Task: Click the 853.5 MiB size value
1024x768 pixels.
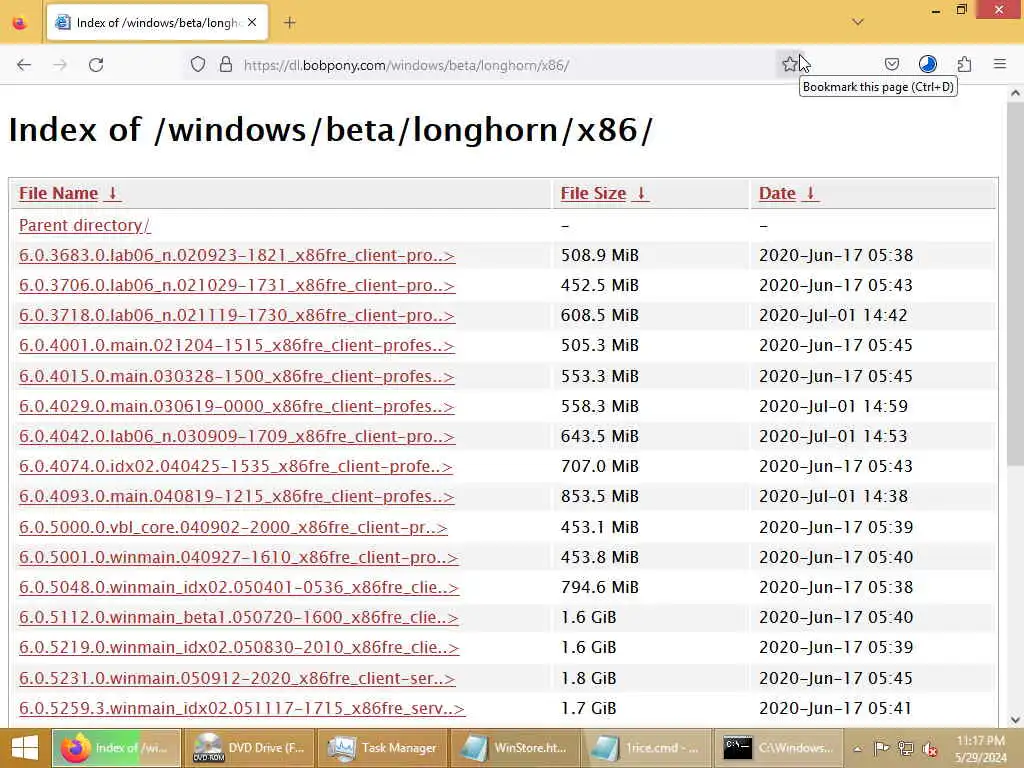Action: coord(600,496)
